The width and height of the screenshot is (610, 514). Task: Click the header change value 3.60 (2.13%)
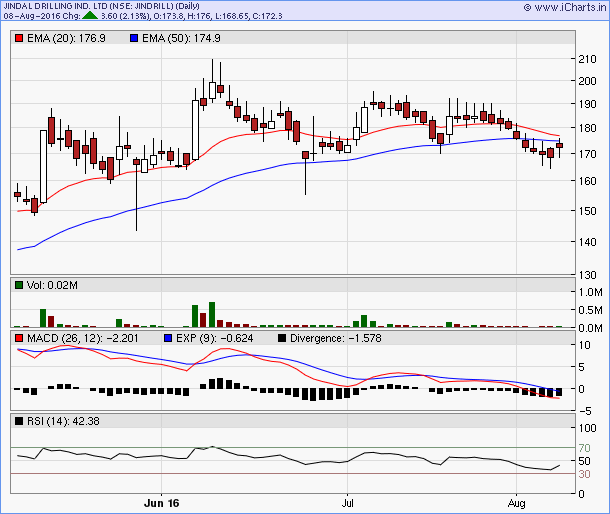(x=125, y=16)
